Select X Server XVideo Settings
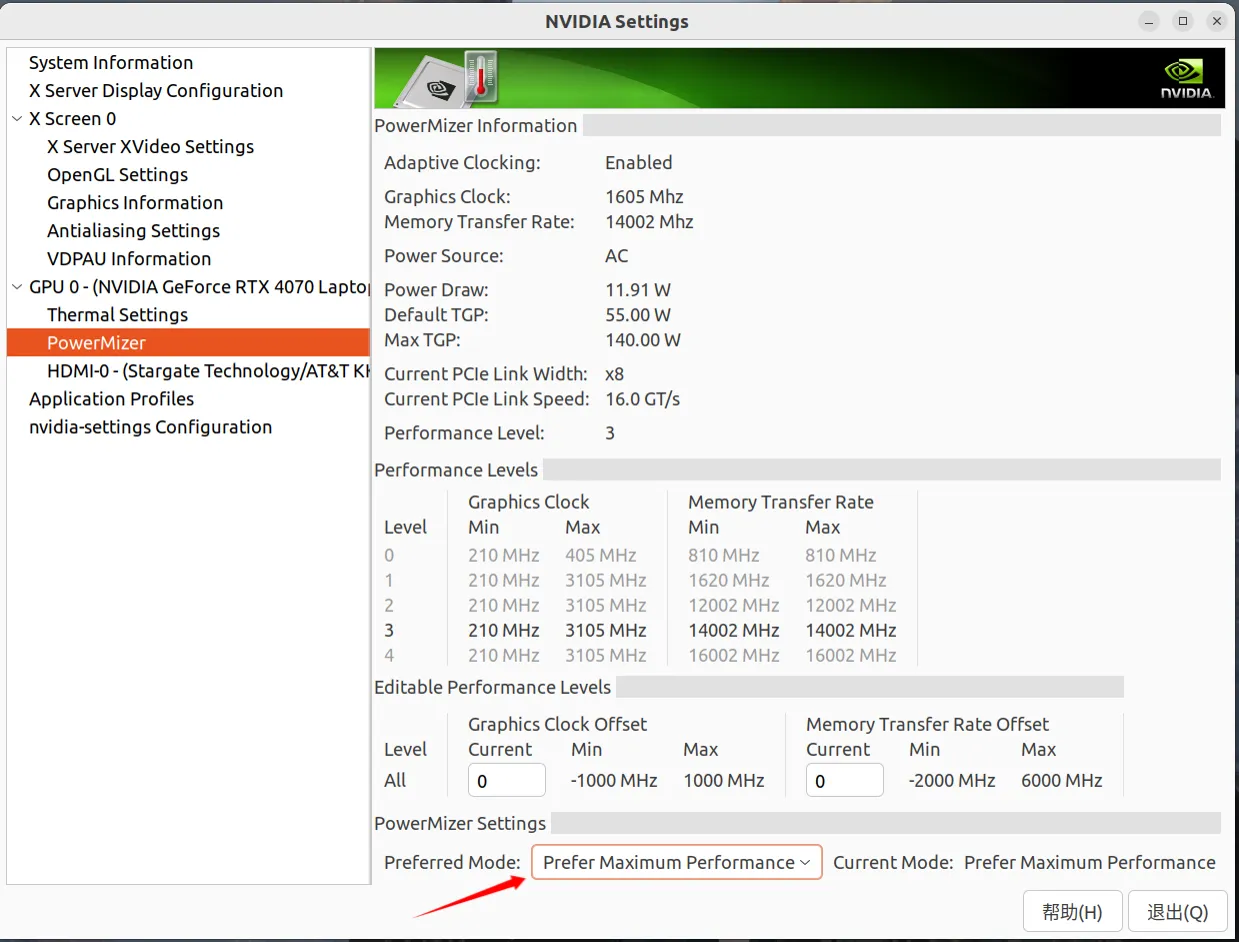1239x942 pixels. click(x=150, y=147)
